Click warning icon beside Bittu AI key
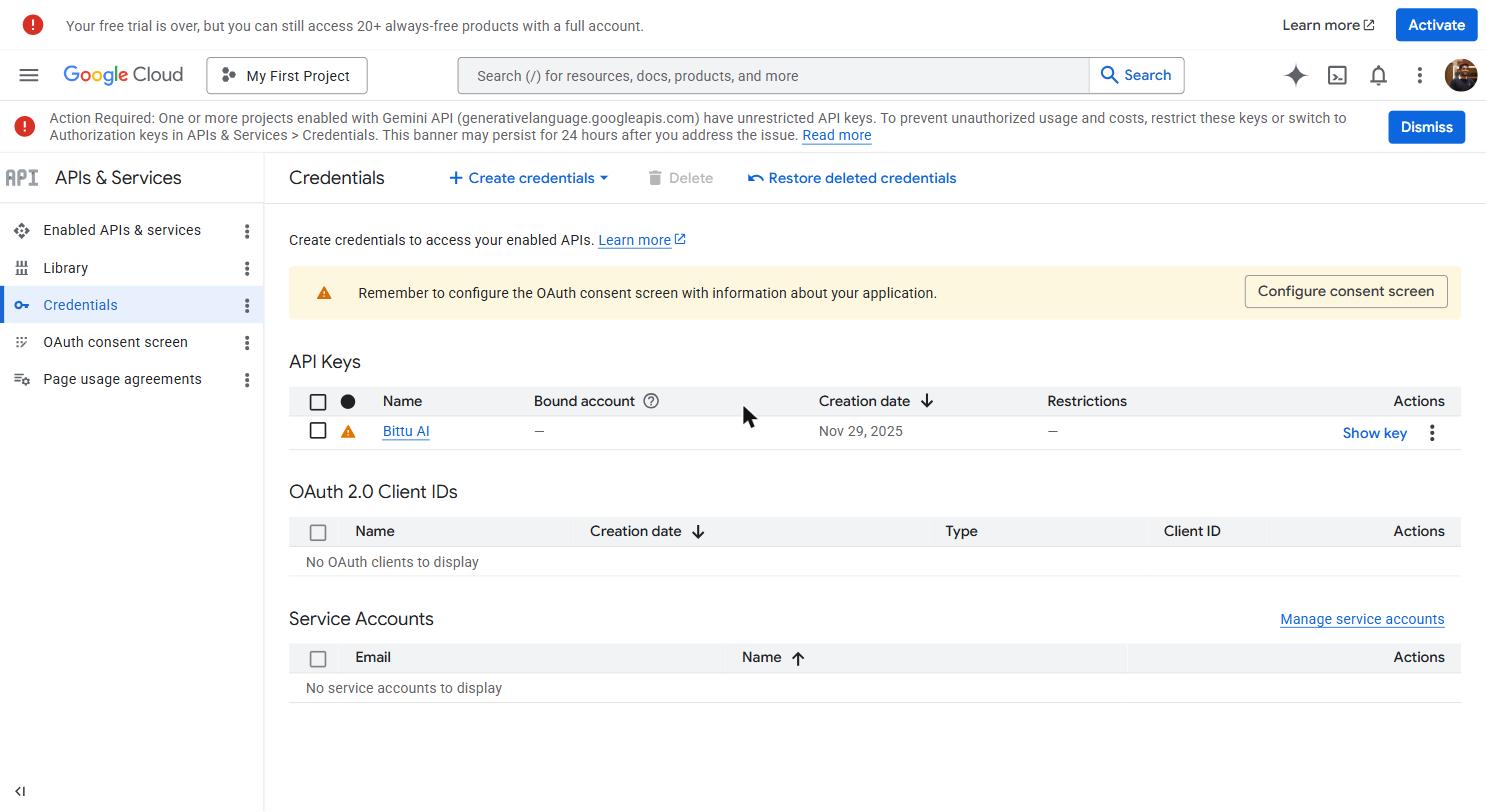The image size is (1486, 812). point(348,432)
